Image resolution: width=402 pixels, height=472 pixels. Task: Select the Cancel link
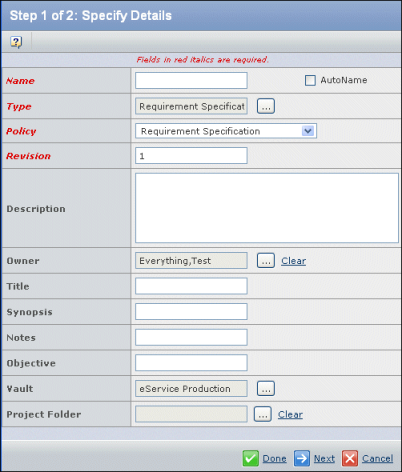pos(377,459)
